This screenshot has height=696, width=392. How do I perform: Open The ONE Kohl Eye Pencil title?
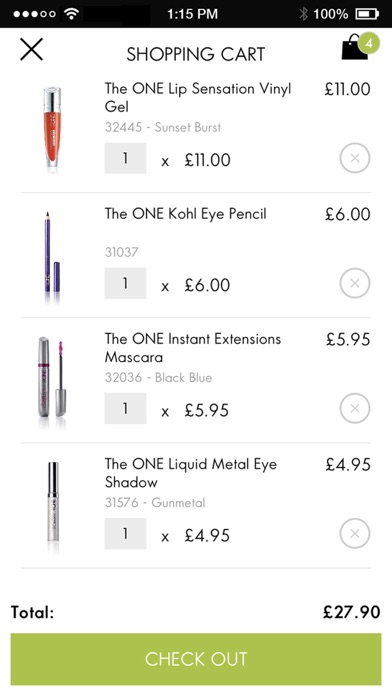tap(186, 214)
